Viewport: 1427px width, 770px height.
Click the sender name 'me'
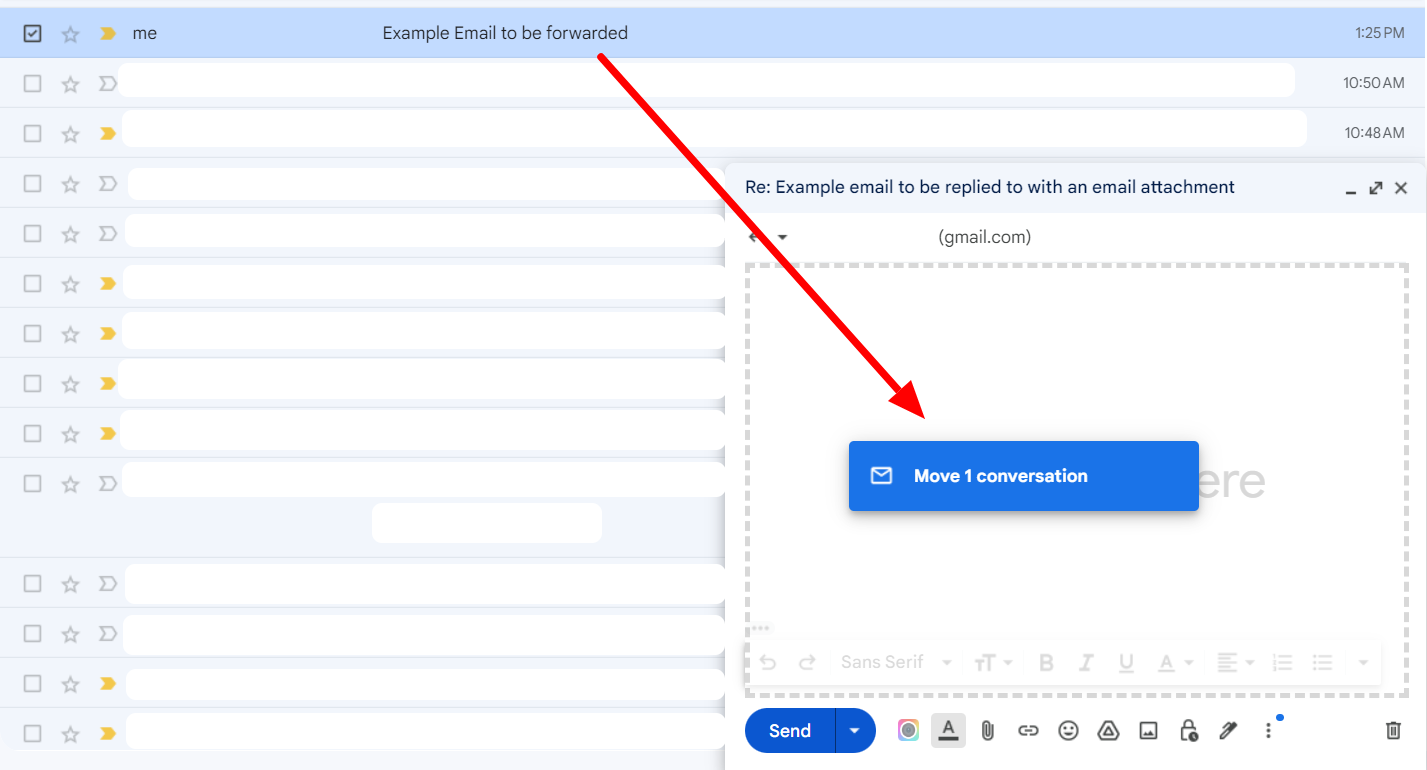pyautogui.click(x=145, y=33)
